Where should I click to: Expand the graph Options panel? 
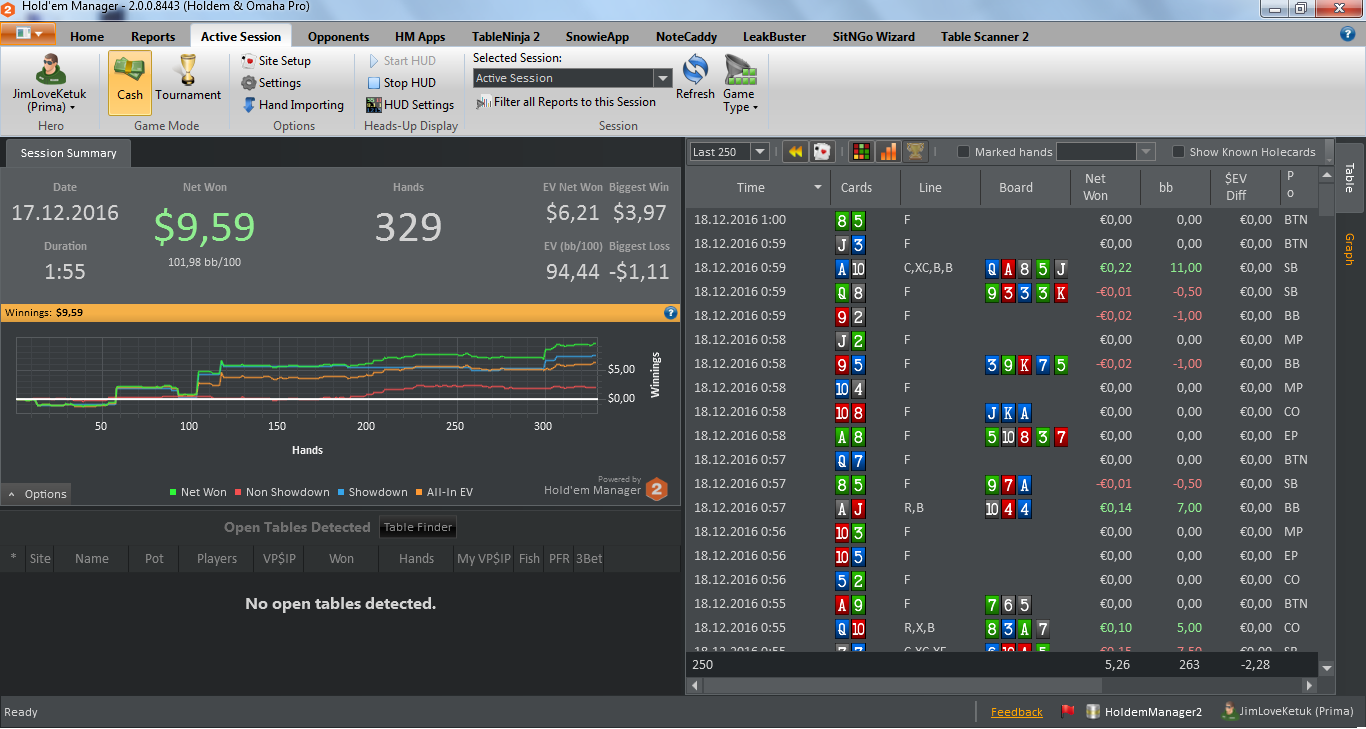click(36, 494)
